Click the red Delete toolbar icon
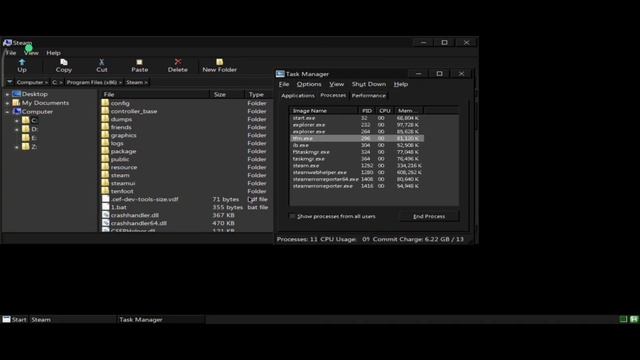 (178, 62)
